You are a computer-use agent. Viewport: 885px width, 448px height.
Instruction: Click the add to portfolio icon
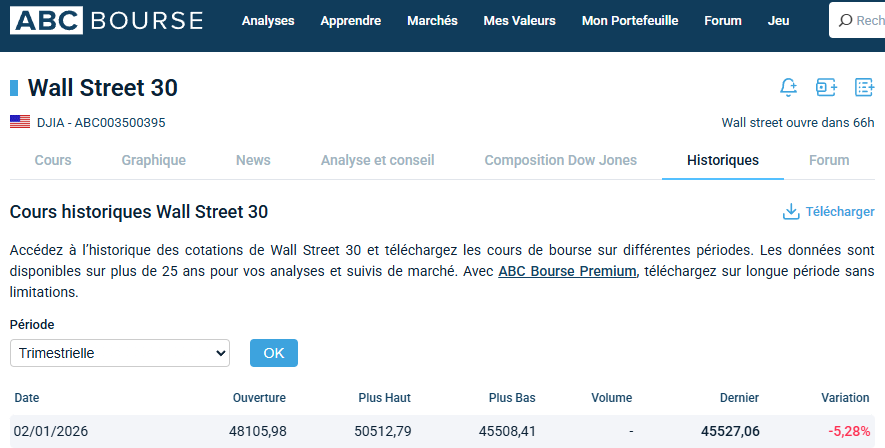(x=826, y=87)
